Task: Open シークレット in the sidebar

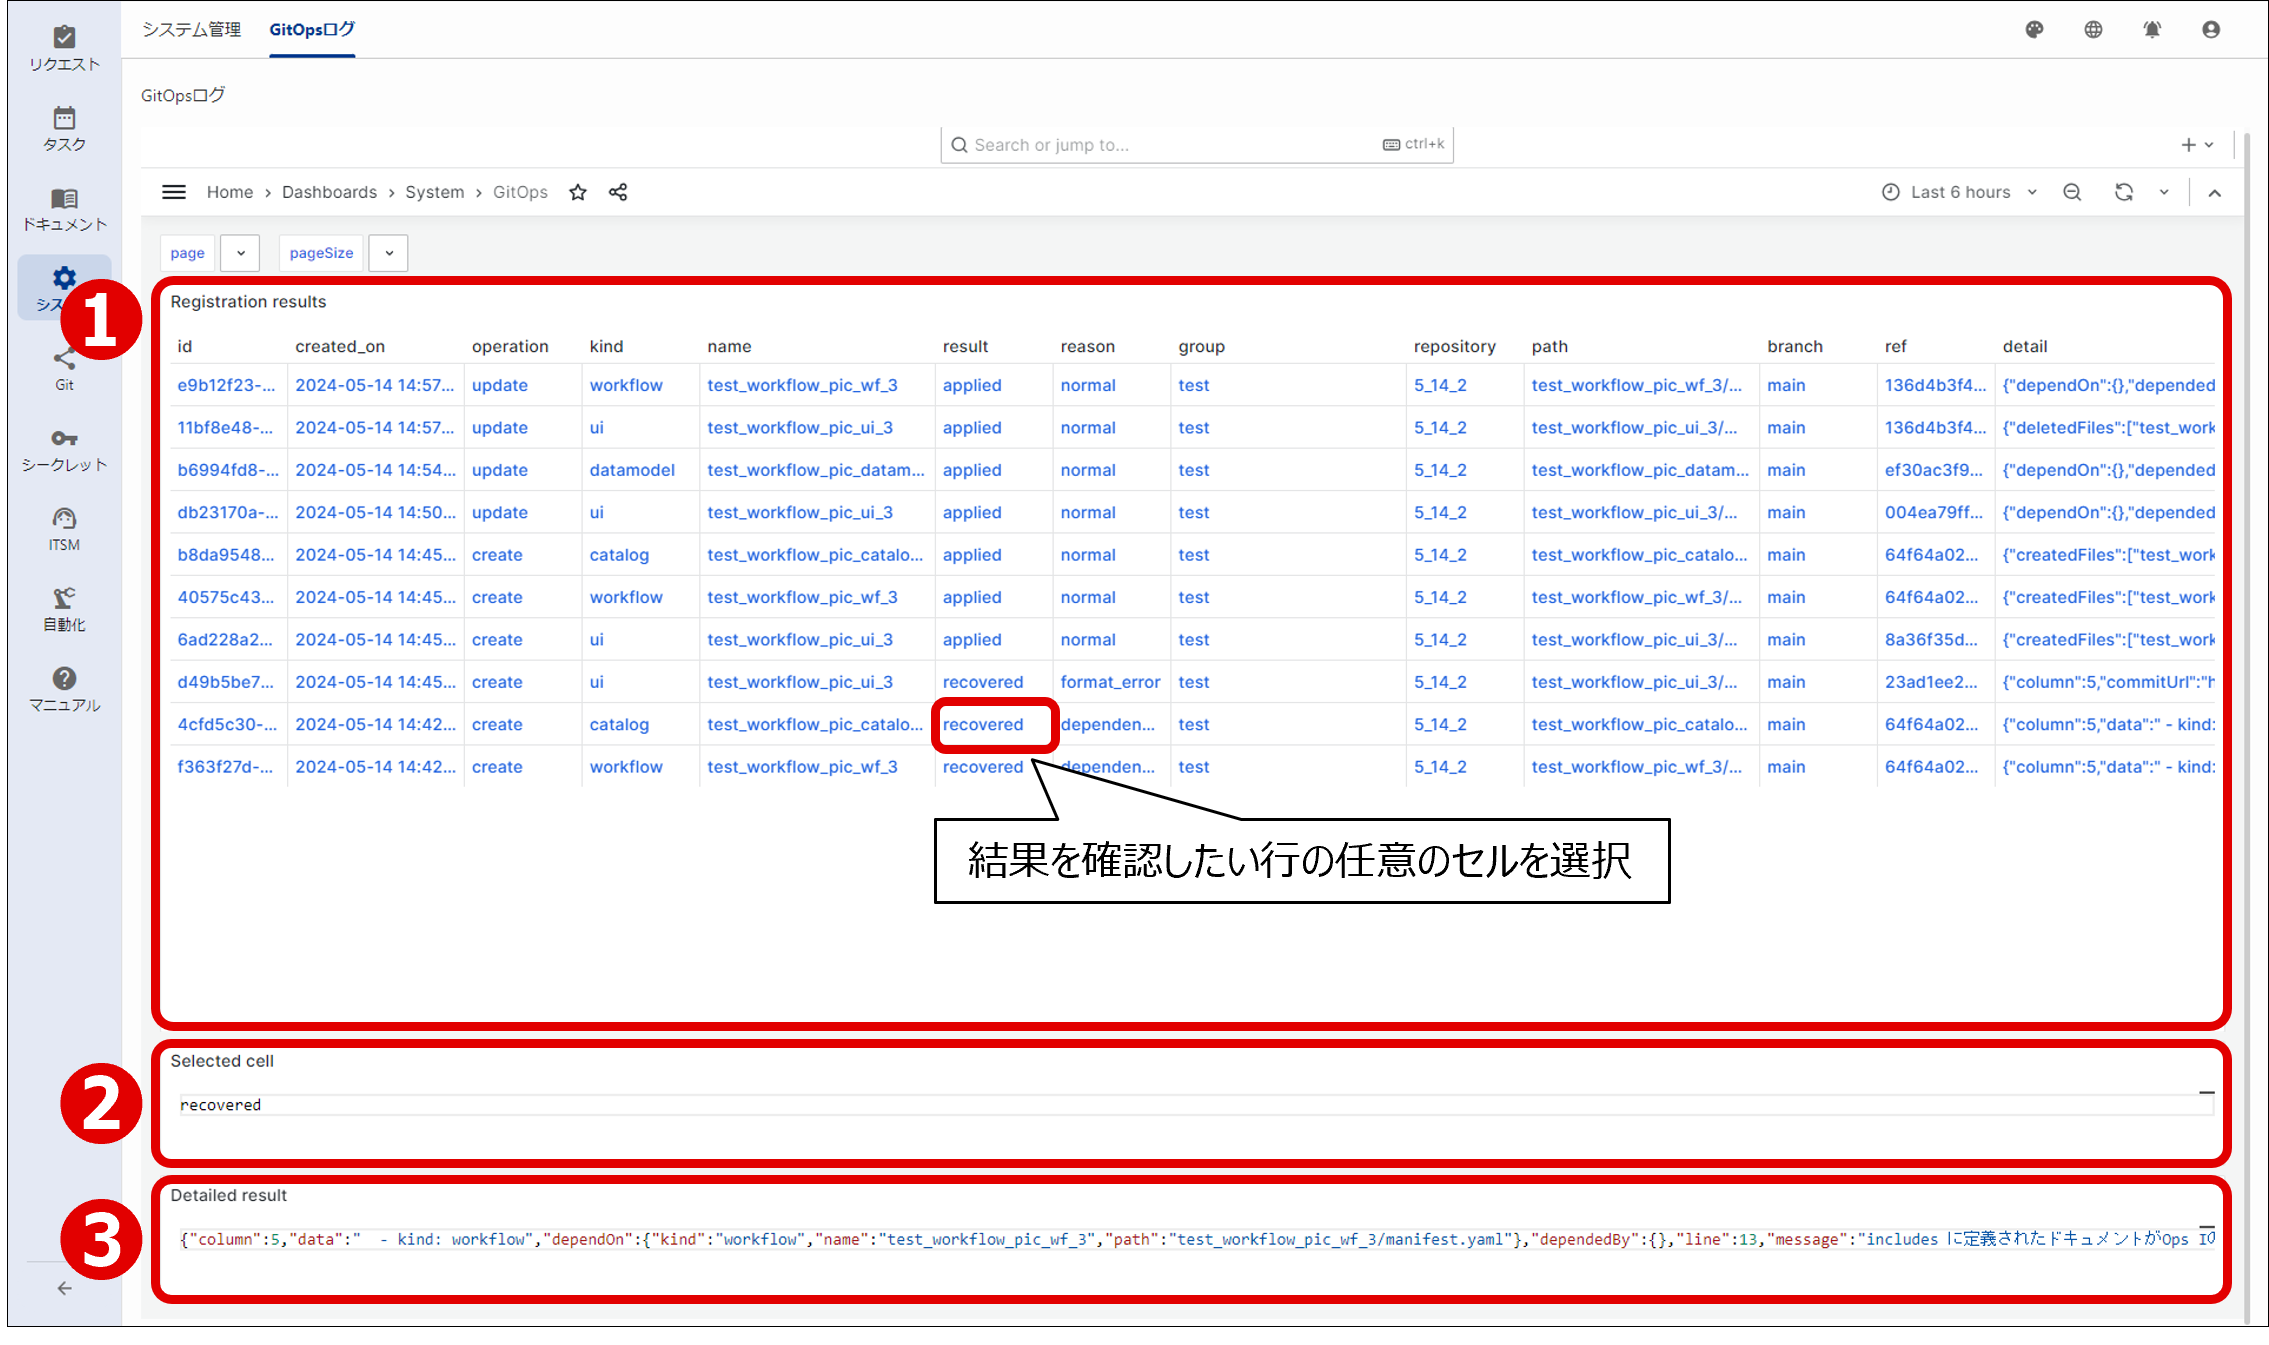Action: pyautogui.click(x=63, y=448)
